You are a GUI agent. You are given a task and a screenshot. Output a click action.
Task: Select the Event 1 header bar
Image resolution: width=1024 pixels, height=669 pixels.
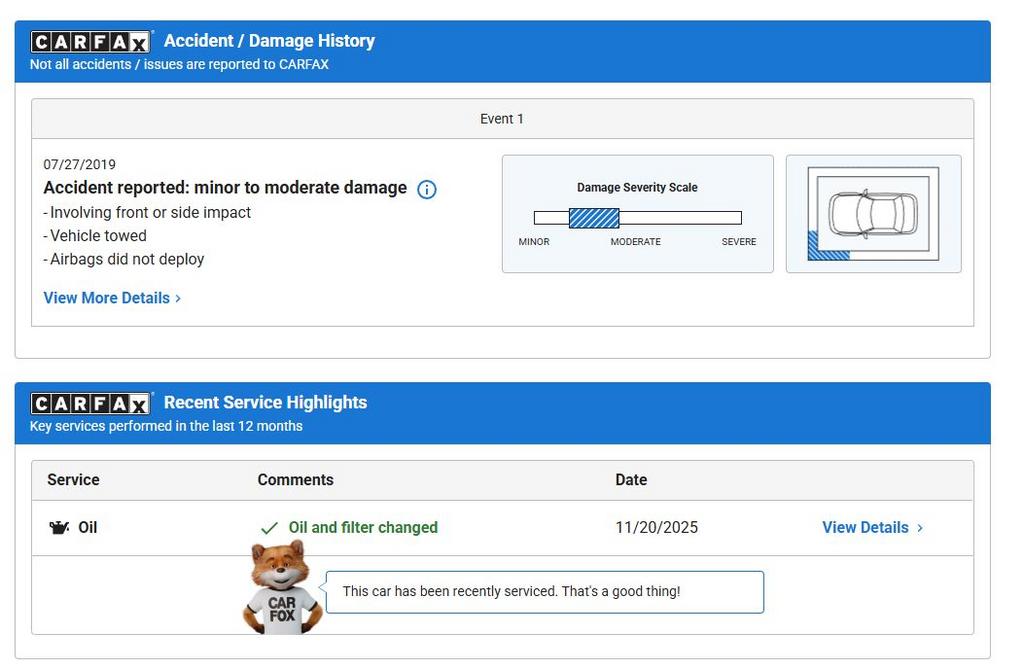pyautogui.click(x=502, y=119)
